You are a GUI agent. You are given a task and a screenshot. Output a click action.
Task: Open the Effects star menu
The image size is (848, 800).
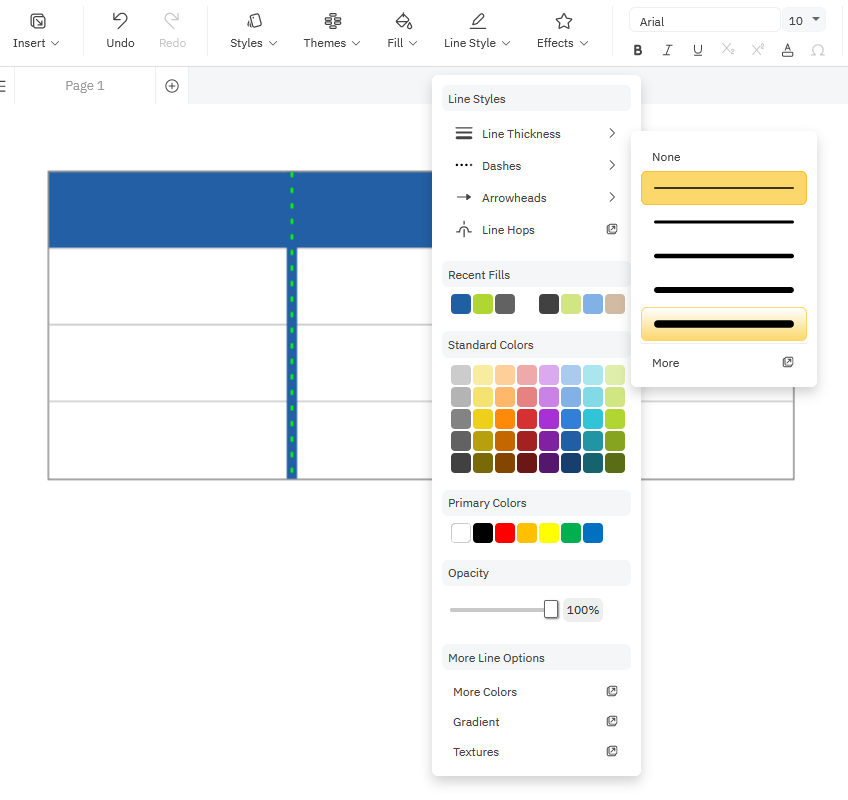point(563,21)
